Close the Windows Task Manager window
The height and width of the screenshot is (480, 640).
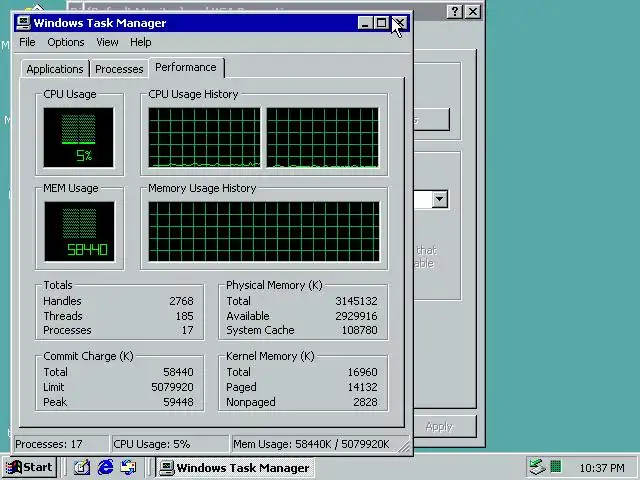(399, 23)
